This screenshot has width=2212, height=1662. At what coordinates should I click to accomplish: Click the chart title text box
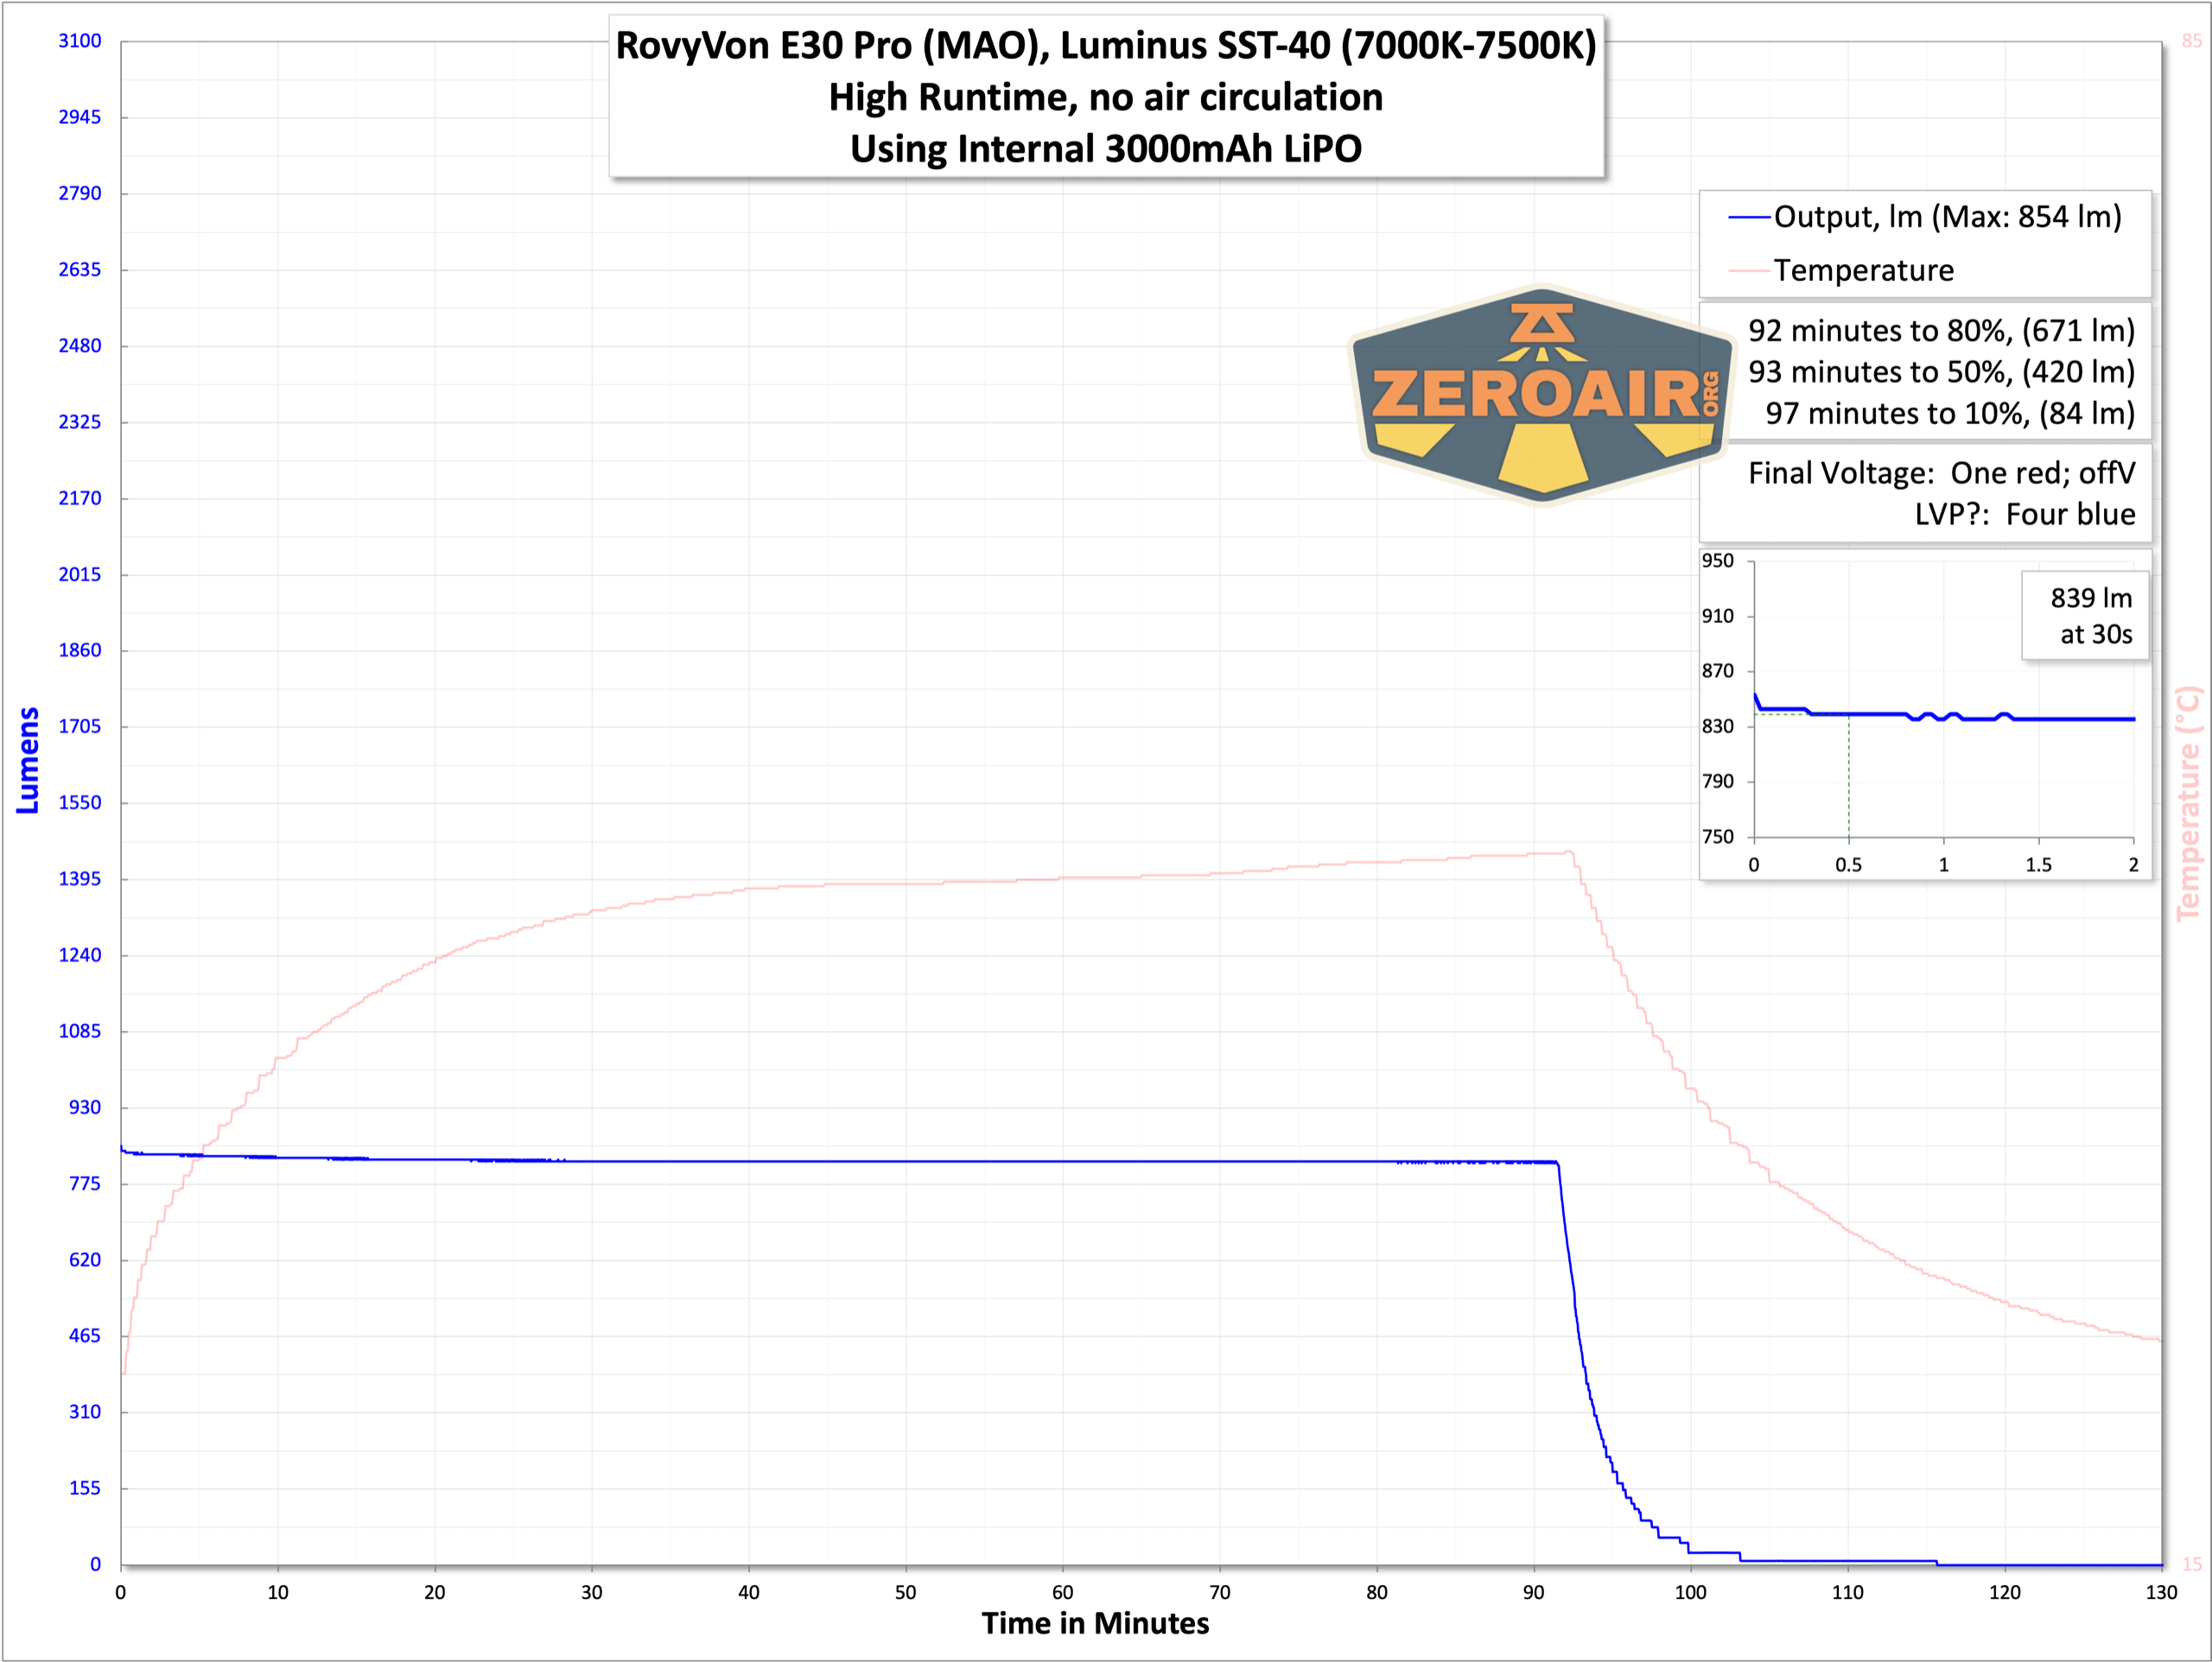[1105, 97]
